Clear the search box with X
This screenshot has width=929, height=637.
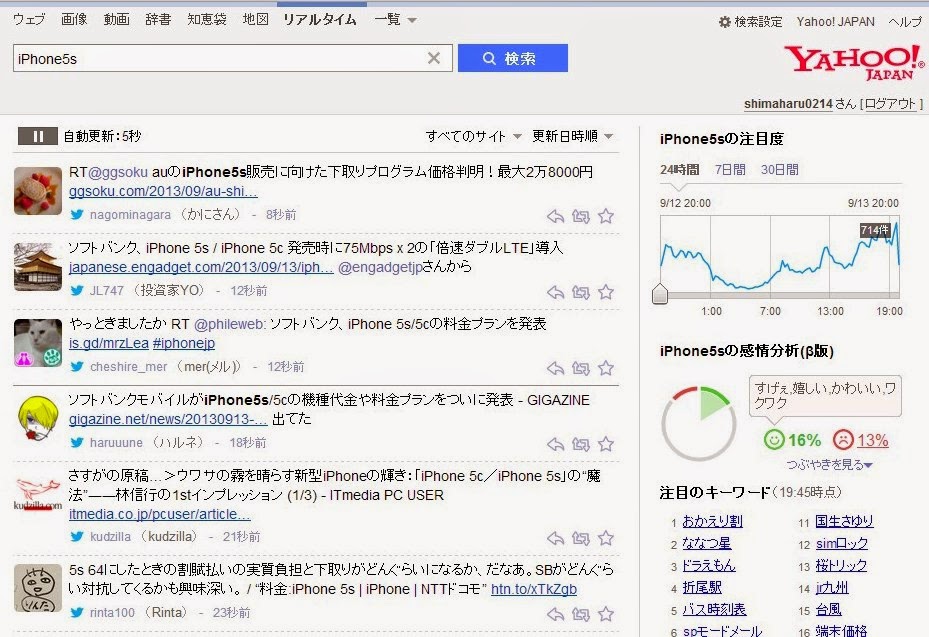coord(434,58)
